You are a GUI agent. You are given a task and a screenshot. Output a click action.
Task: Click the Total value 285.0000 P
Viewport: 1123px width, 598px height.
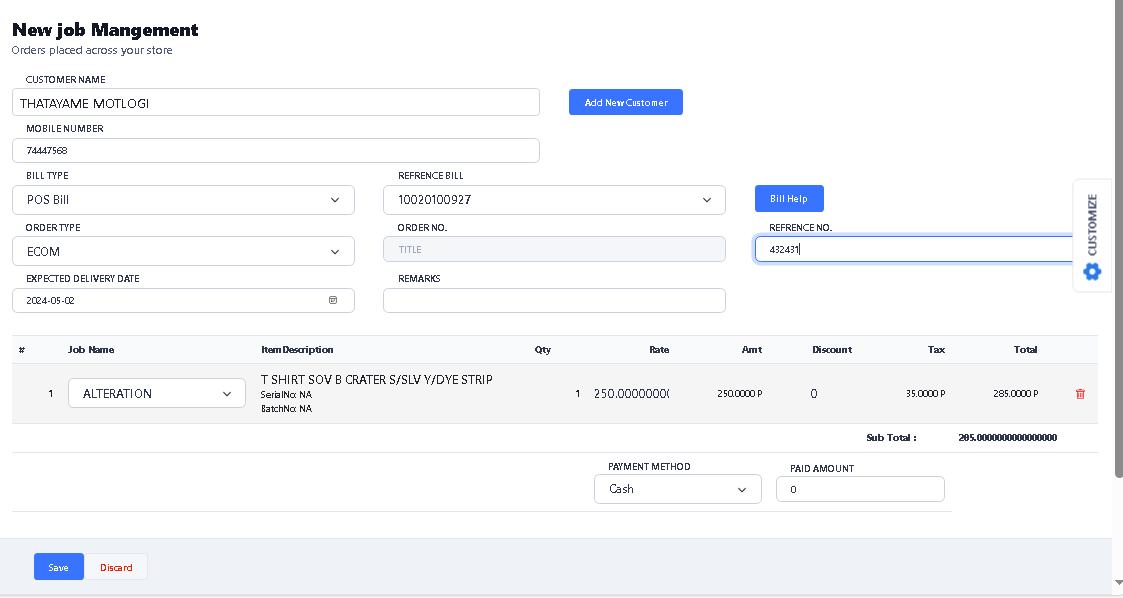[x=1016, y=394]
